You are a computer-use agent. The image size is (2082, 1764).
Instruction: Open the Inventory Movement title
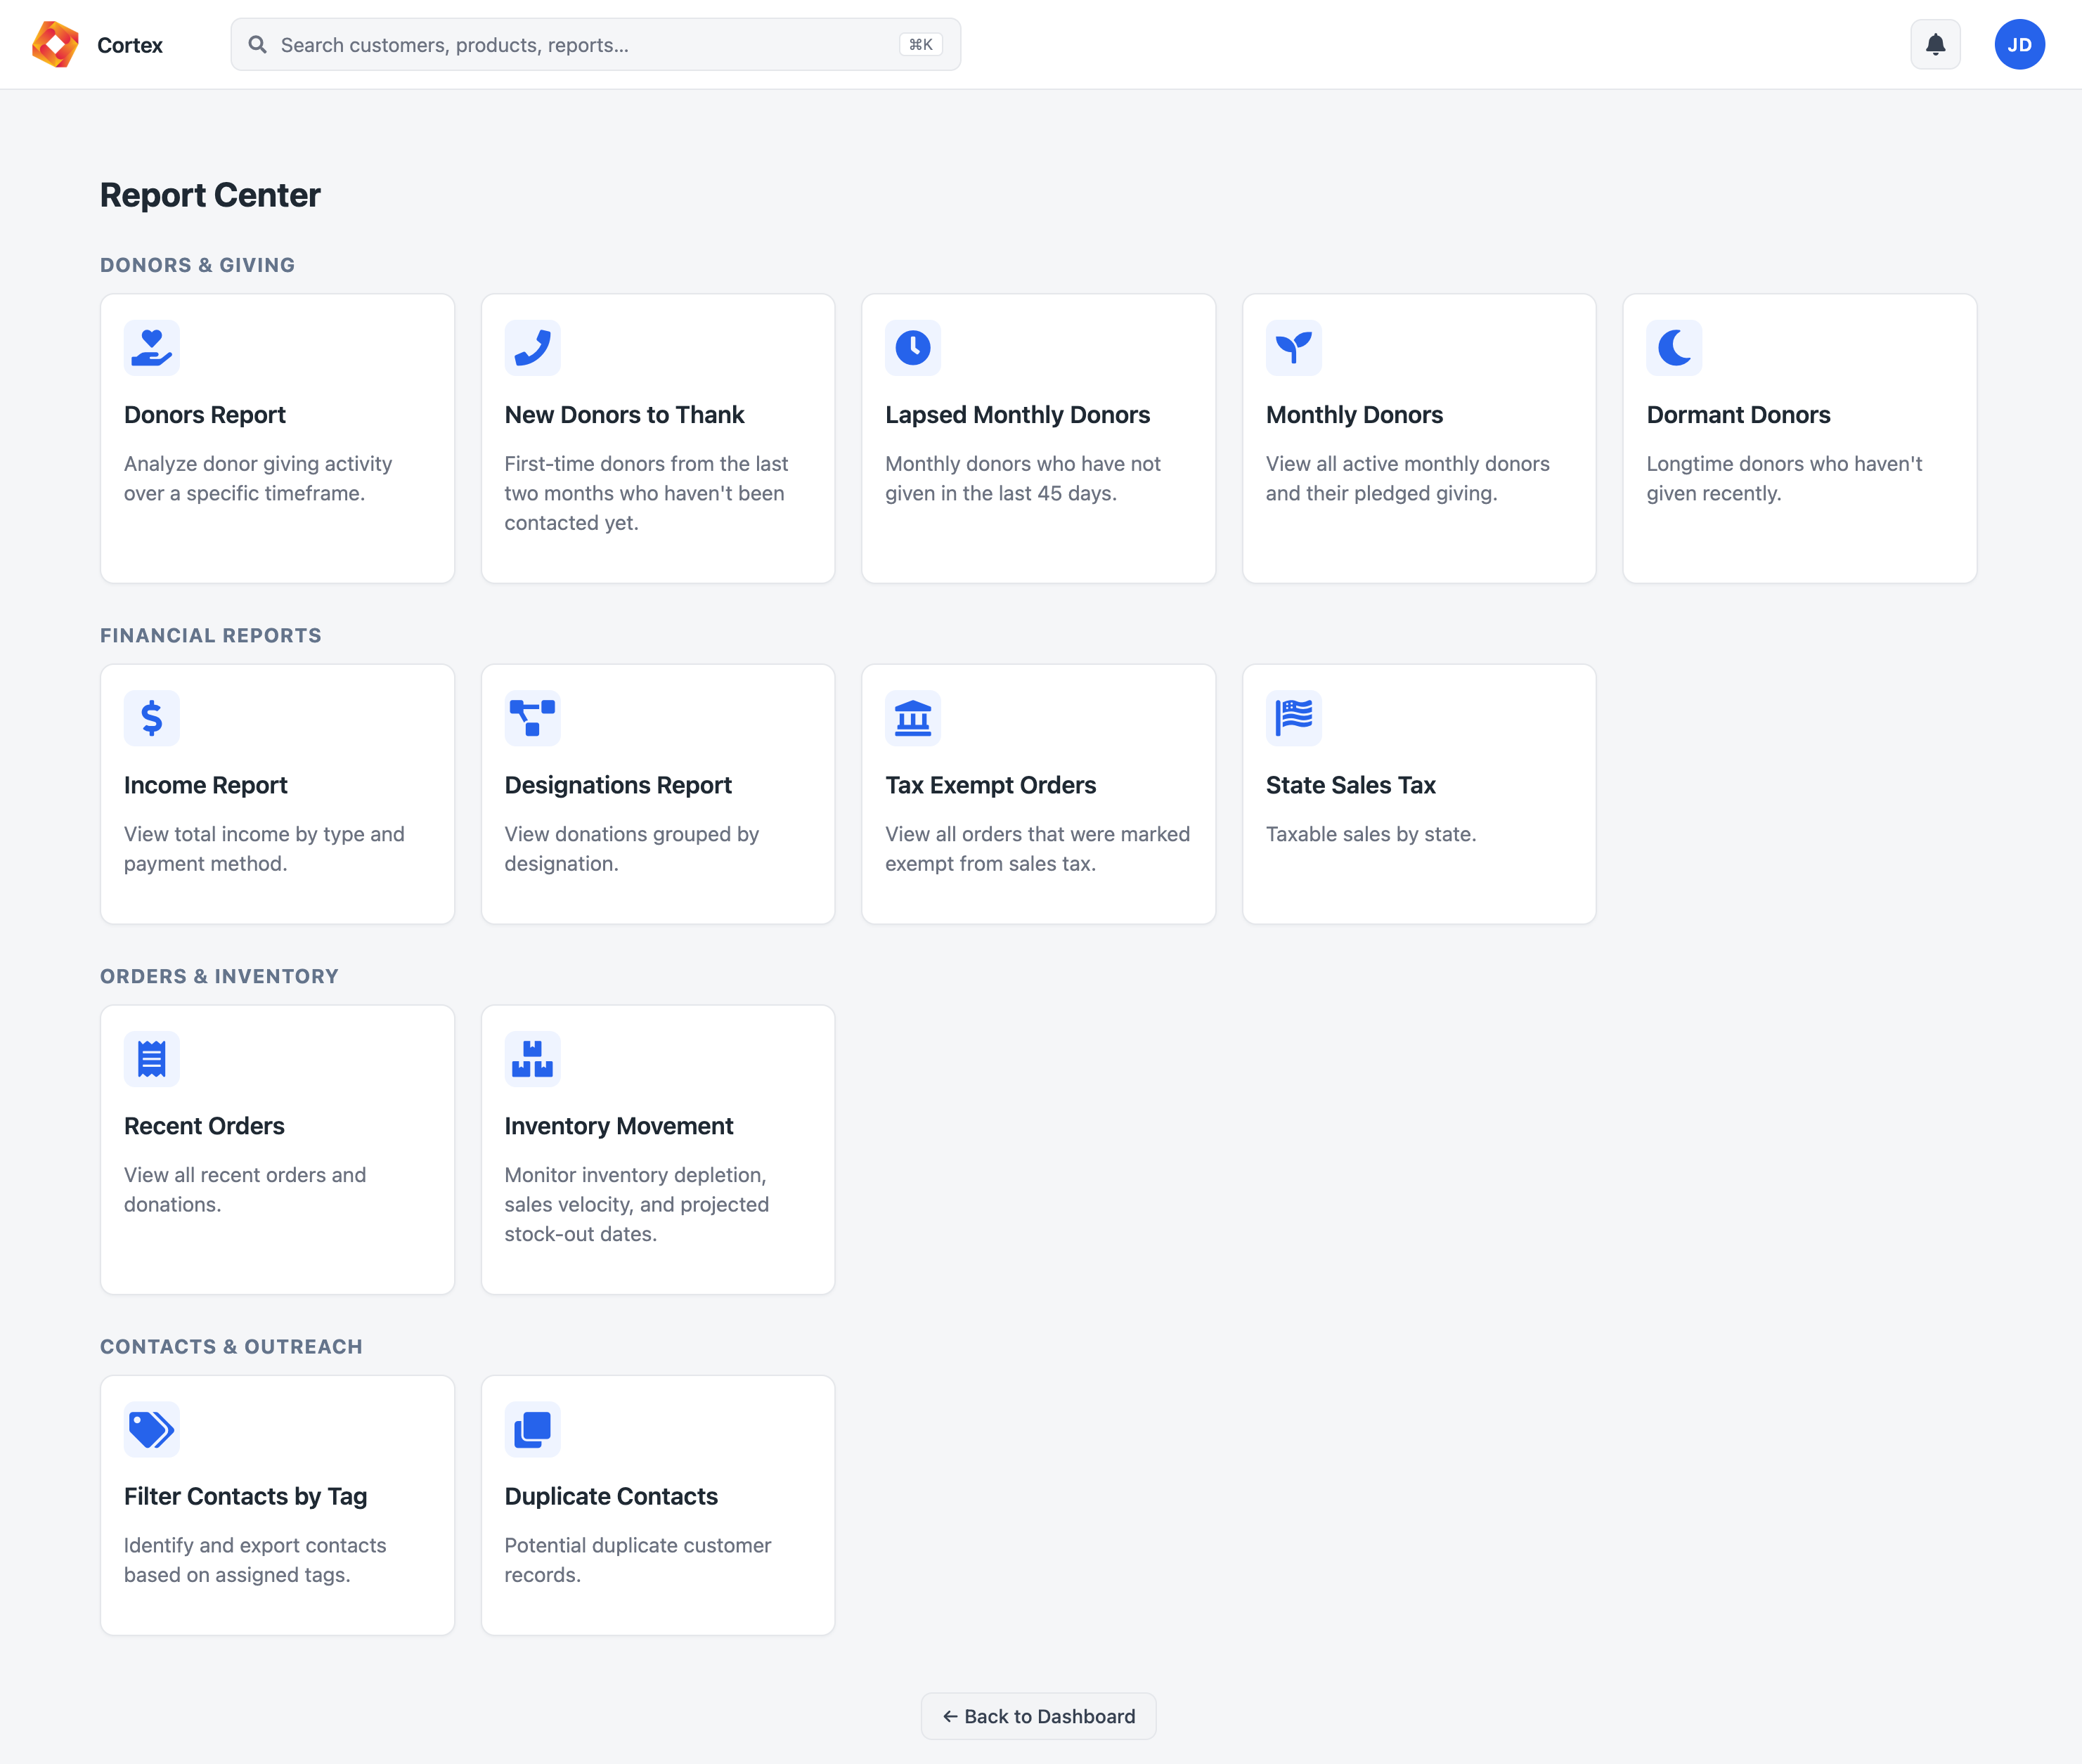pos(619,1125)
